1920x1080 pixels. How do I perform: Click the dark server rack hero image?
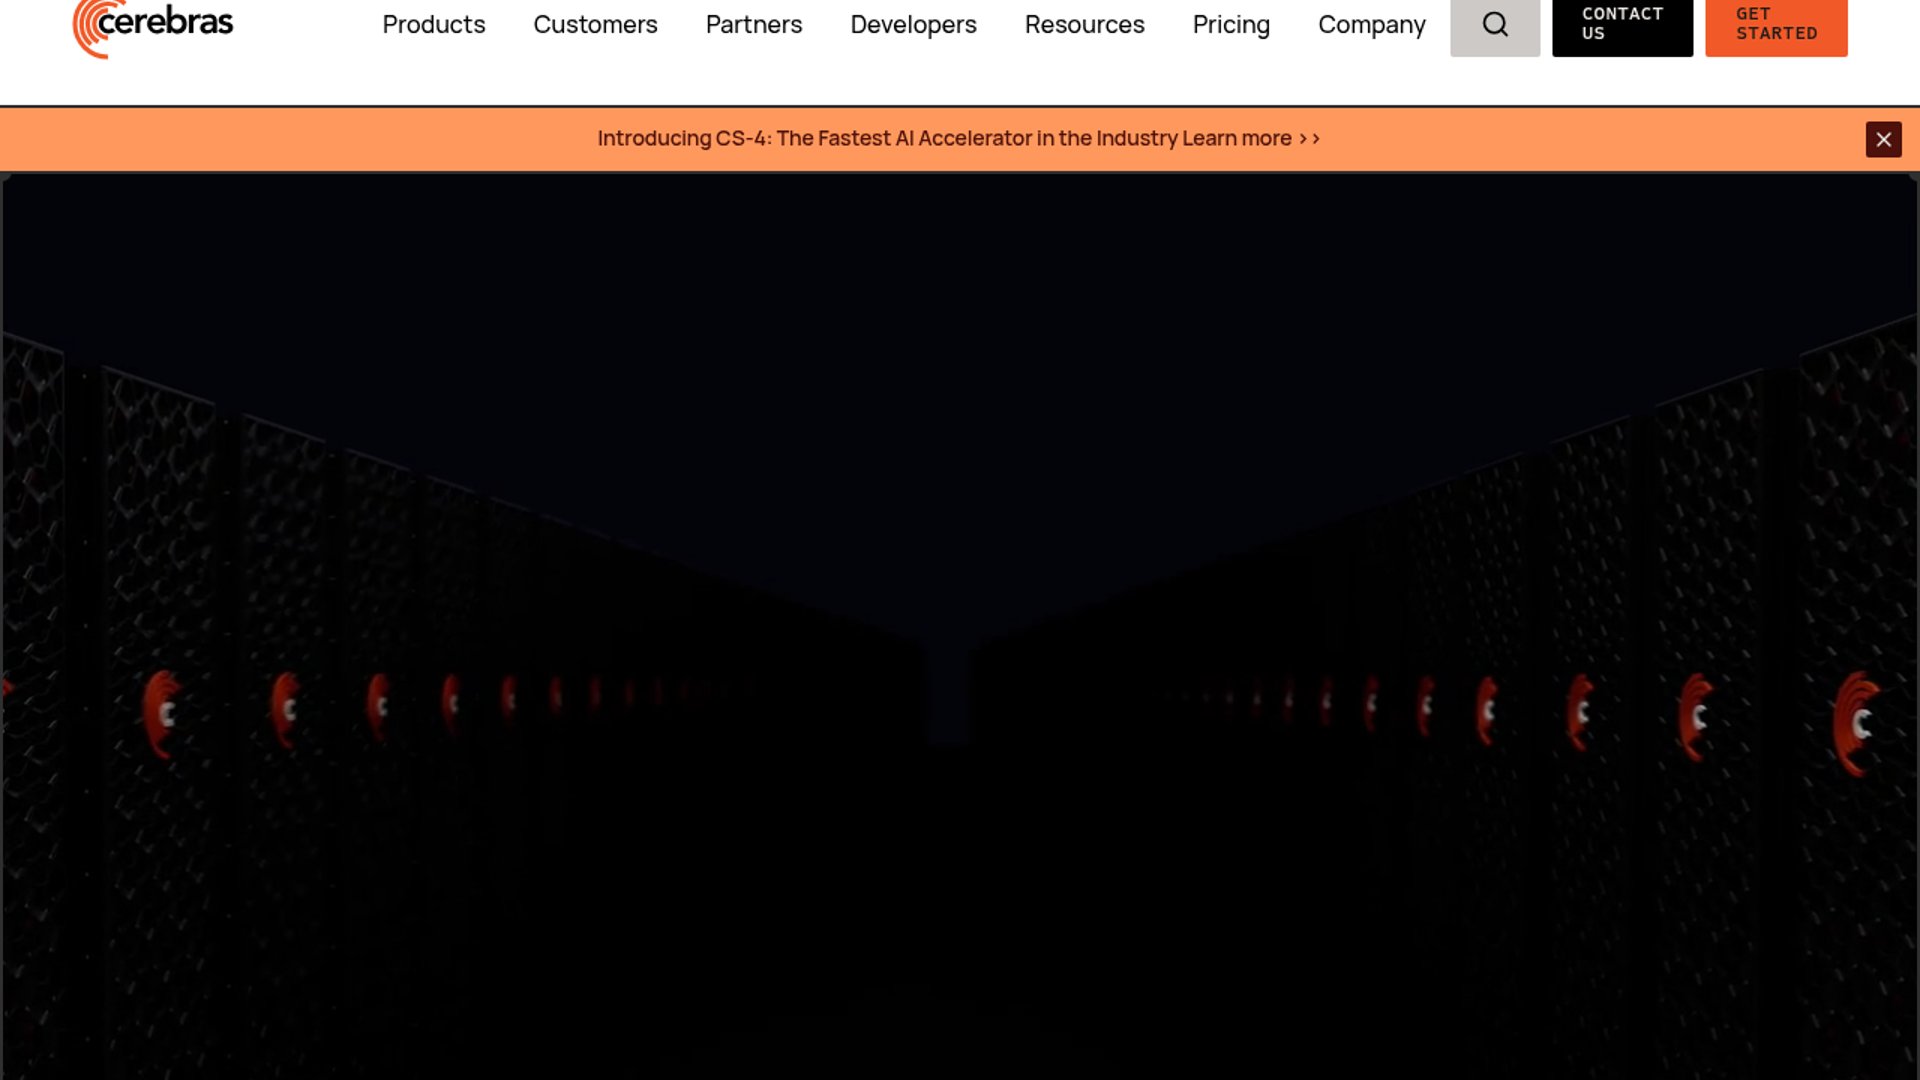960,627
